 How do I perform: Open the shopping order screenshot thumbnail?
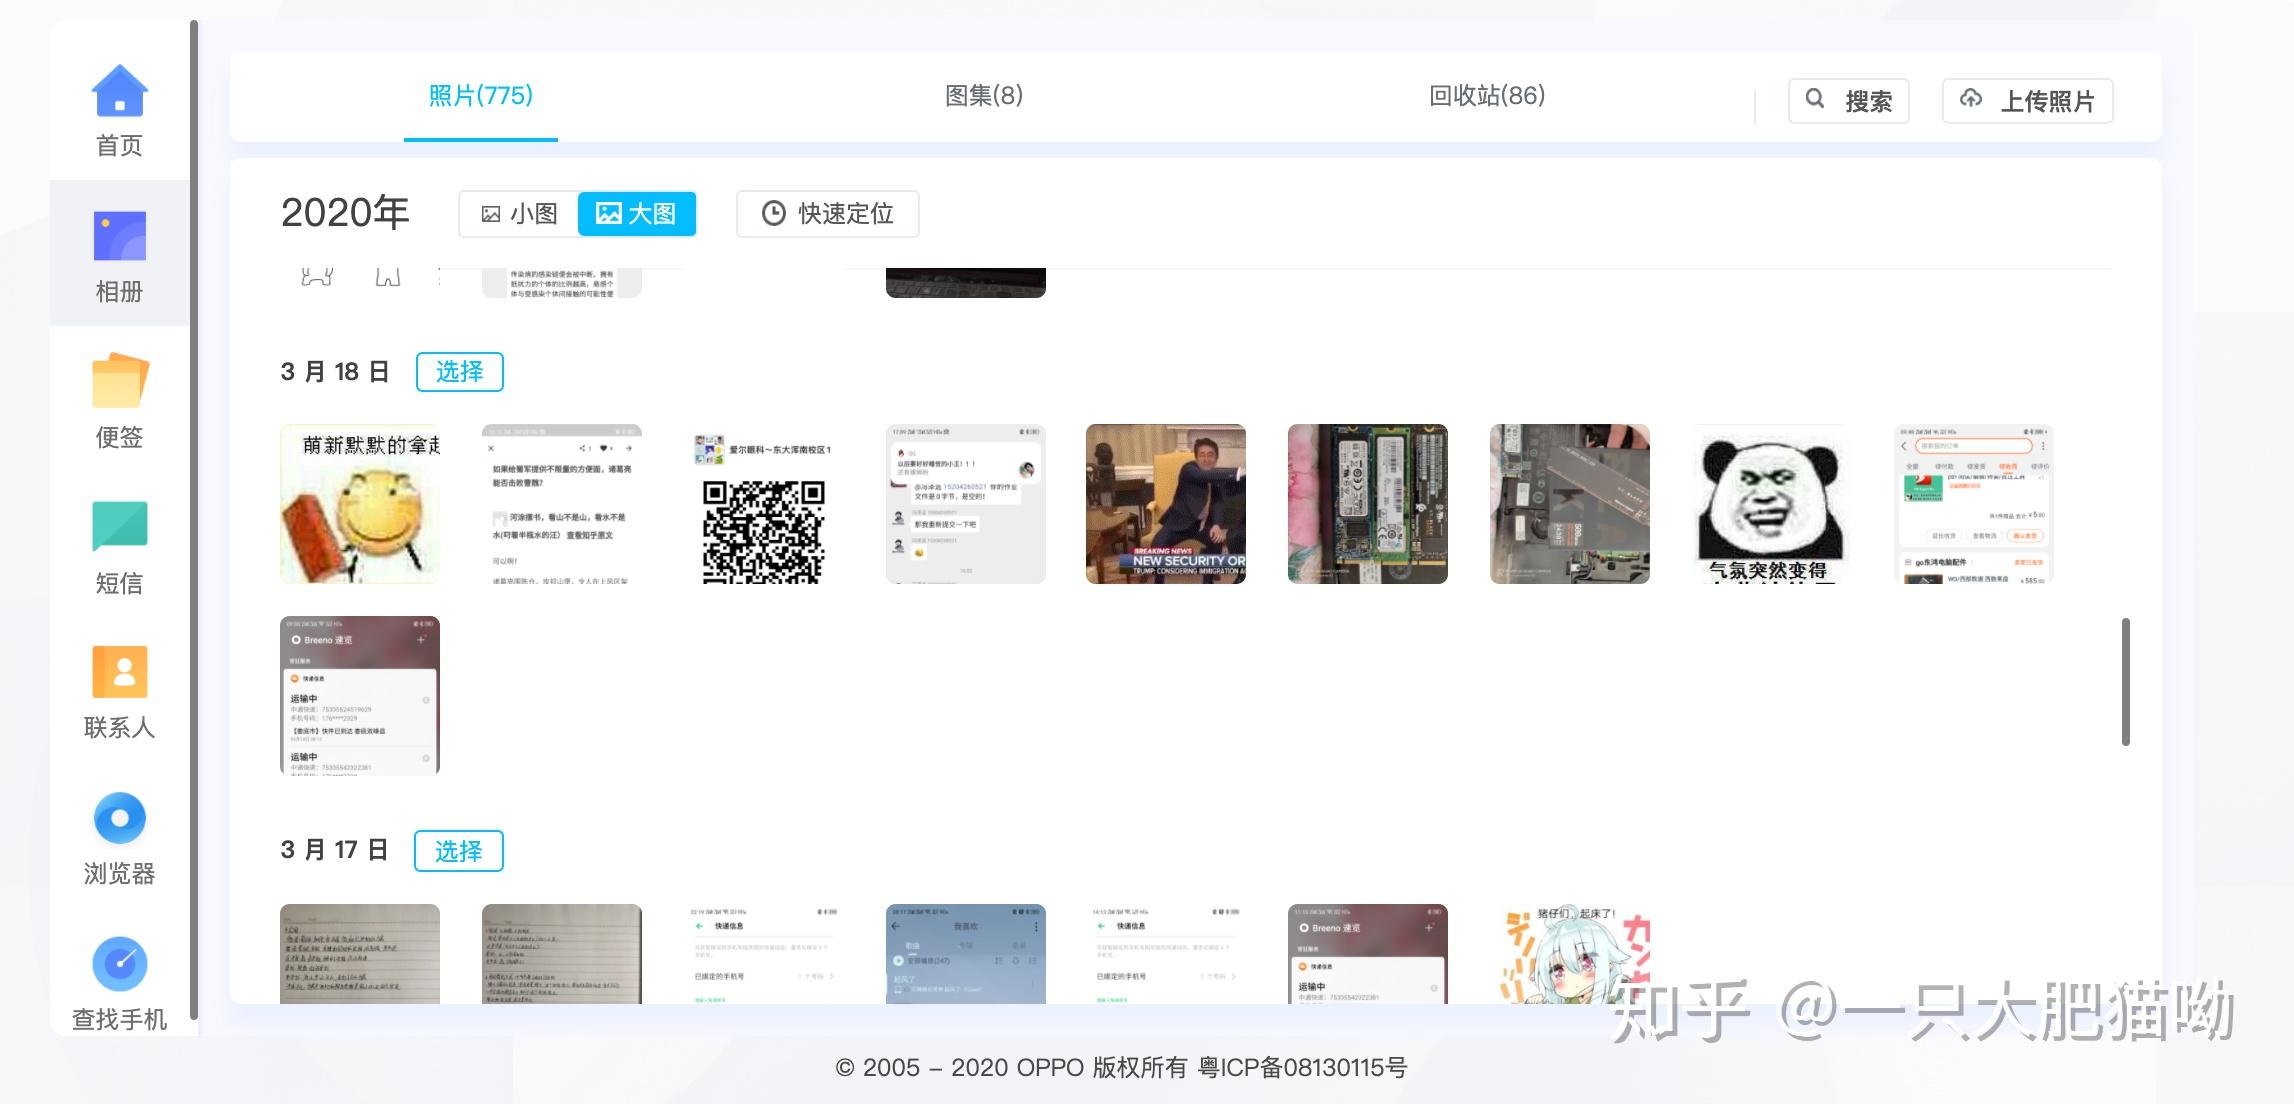tap(1973, 504)
